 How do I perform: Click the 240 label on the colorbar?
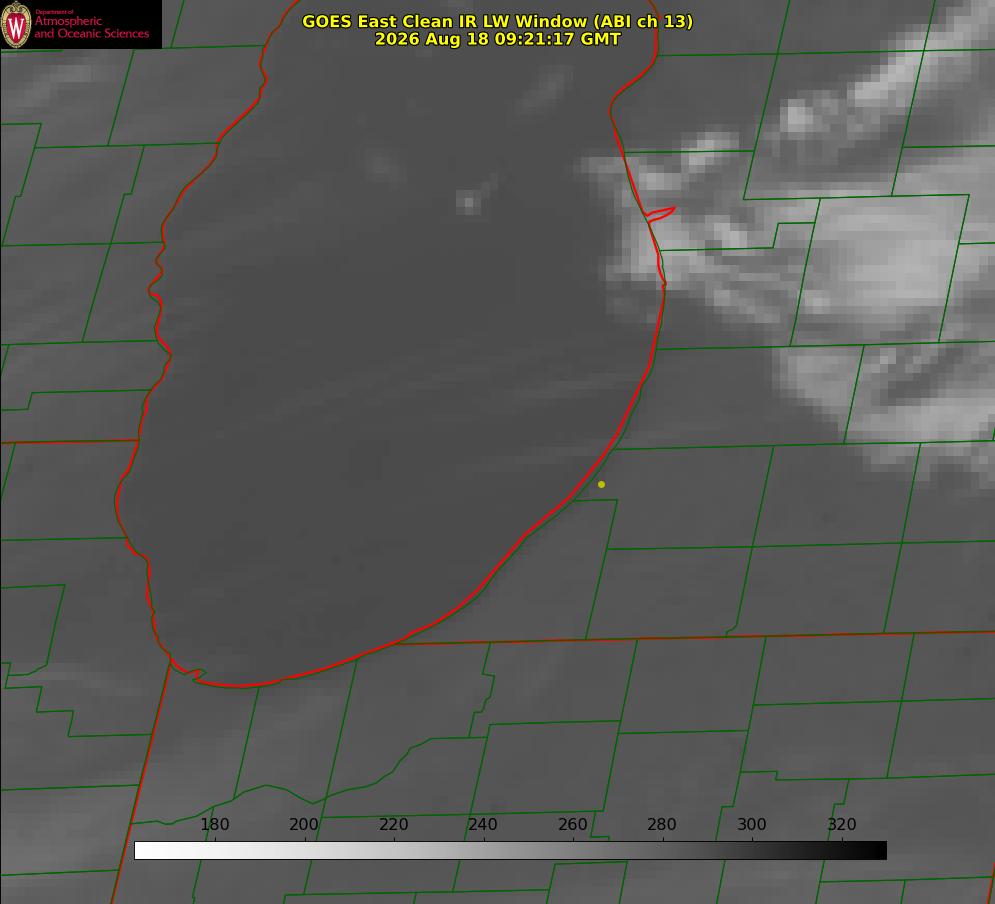click(483, 824)
